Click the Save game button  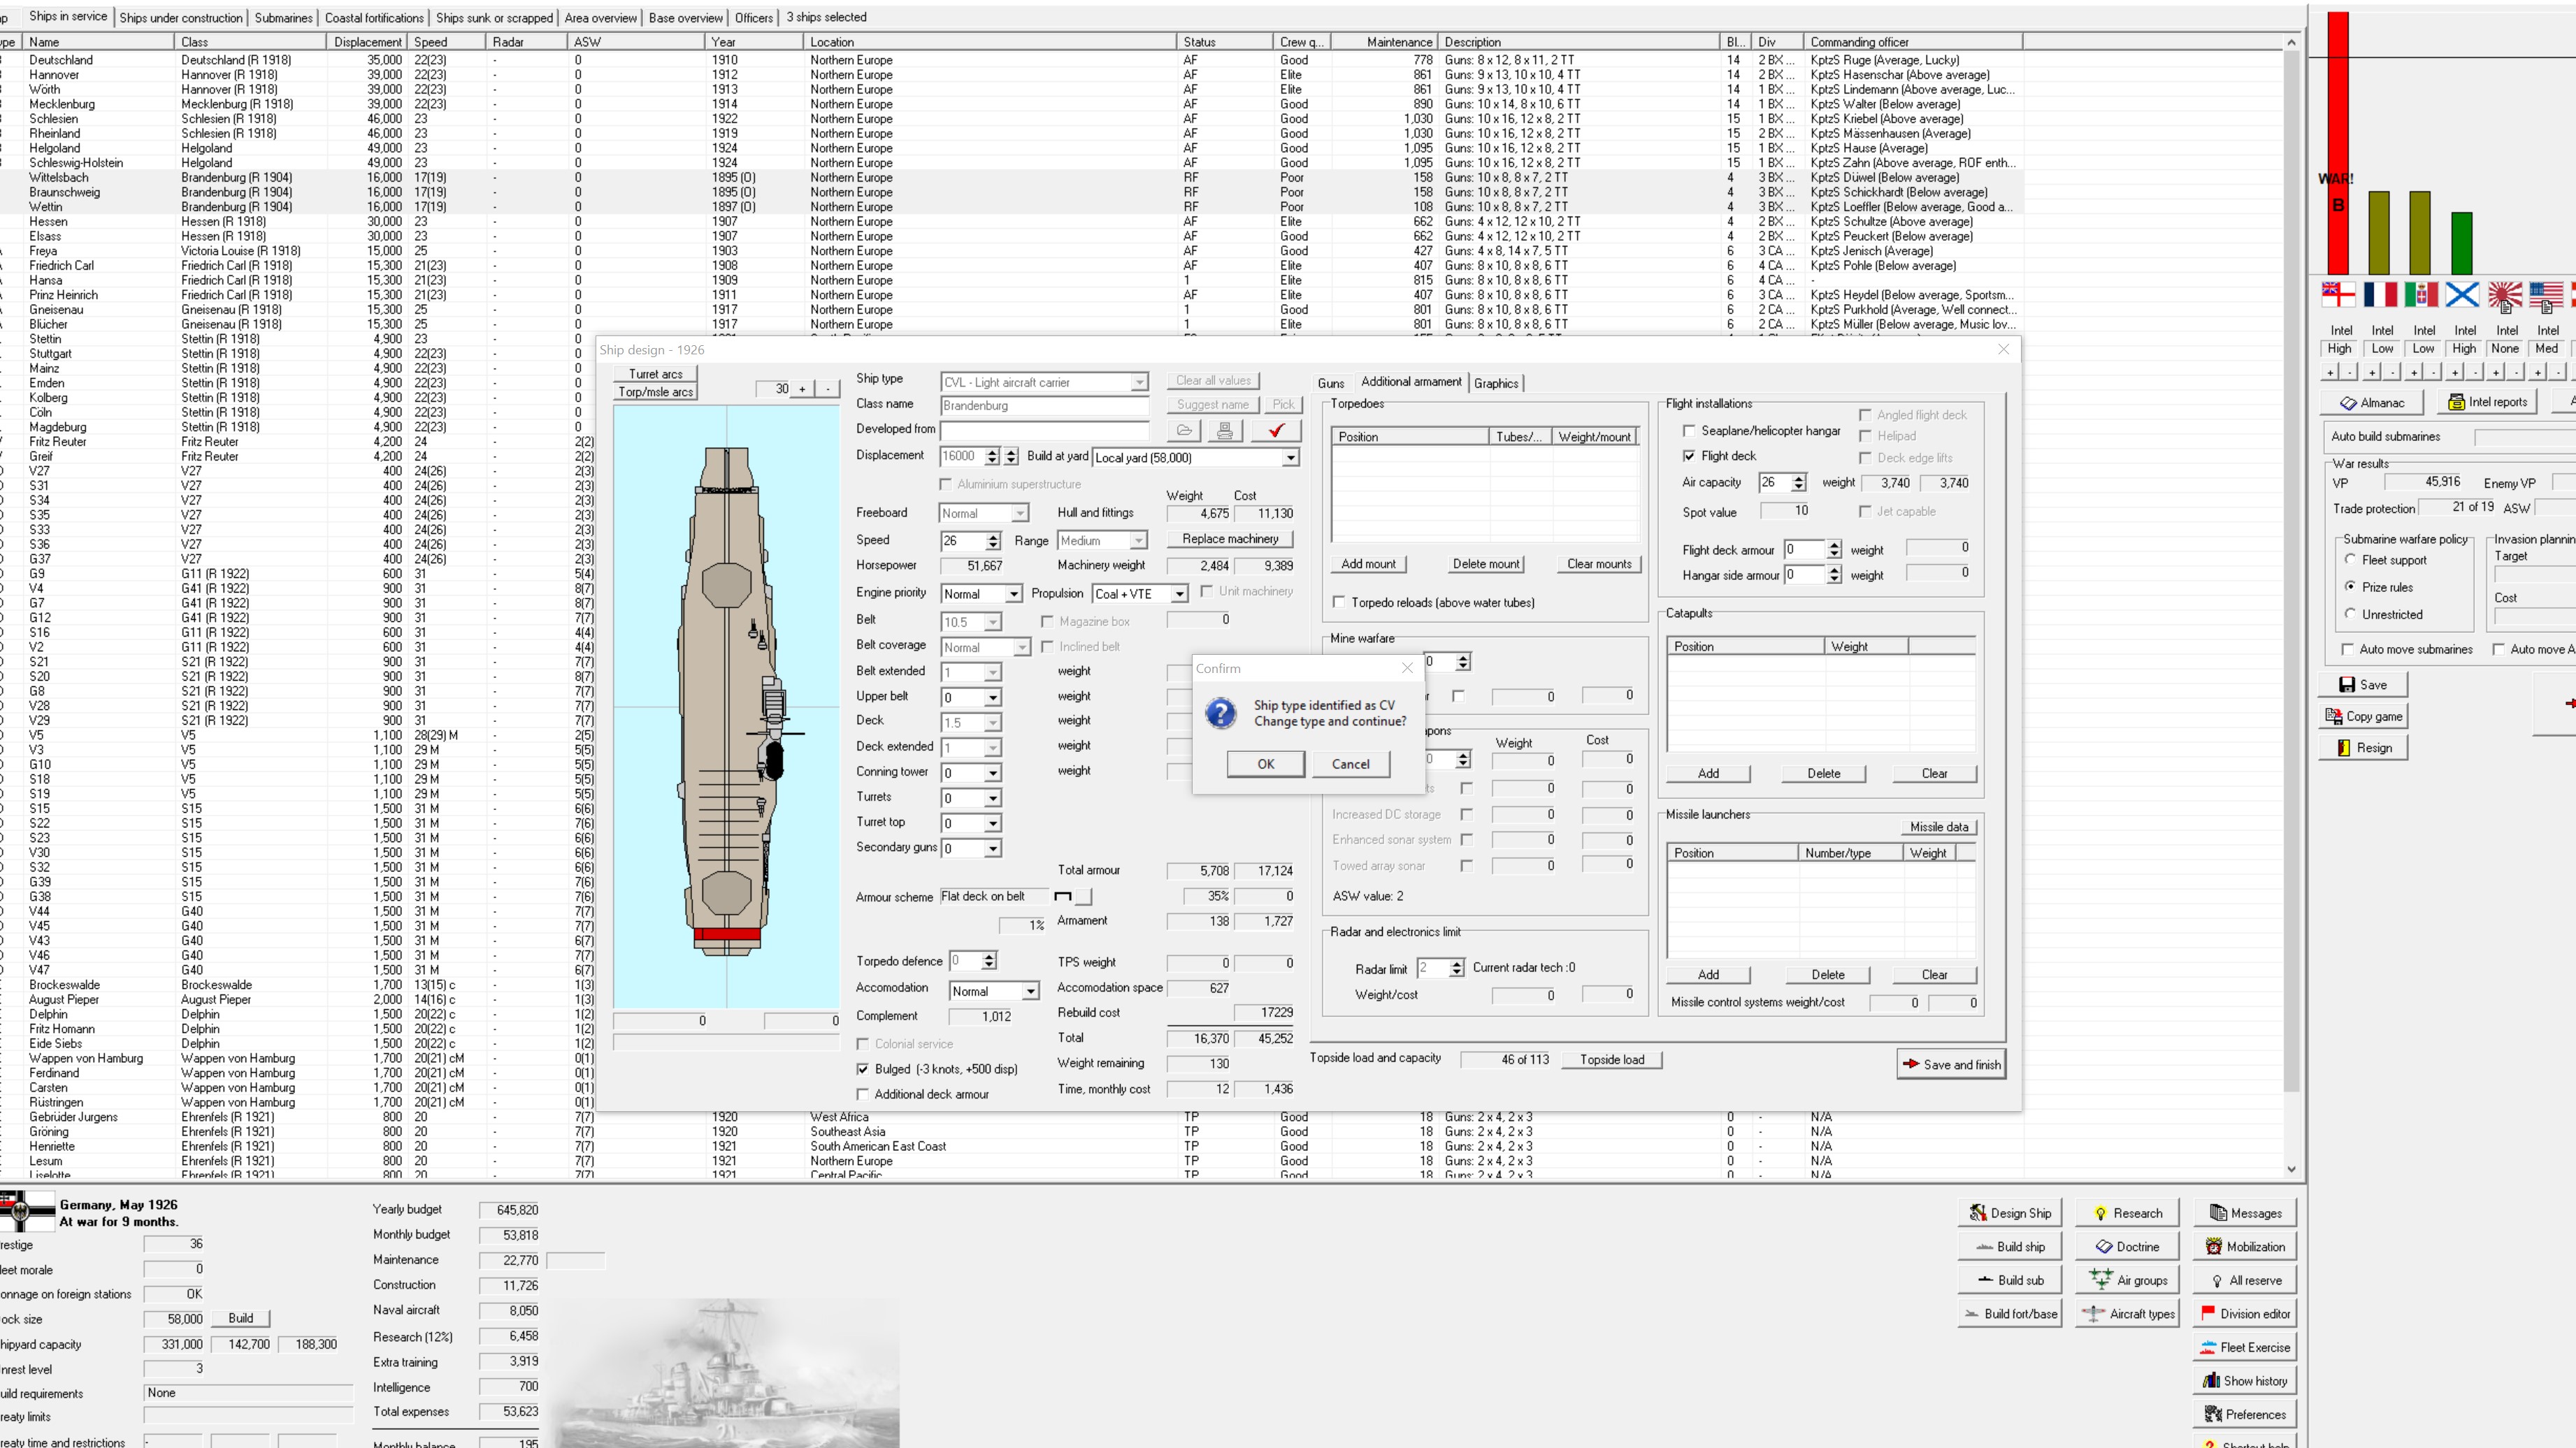(x=2363, y=685)
